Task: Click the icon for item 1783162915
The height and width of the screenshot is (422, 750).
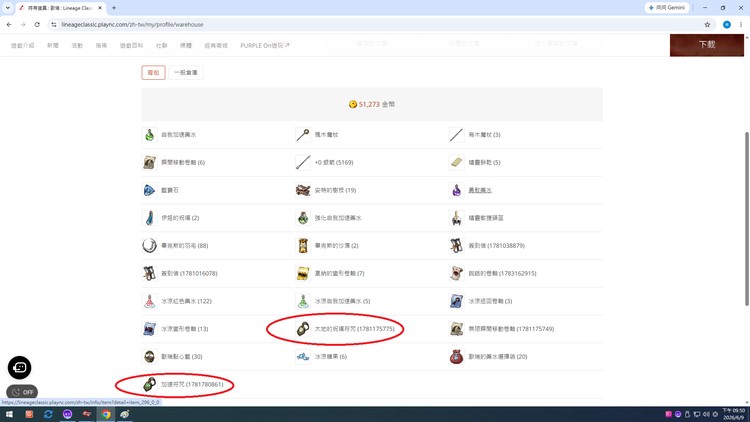Action: coord(456,274)
